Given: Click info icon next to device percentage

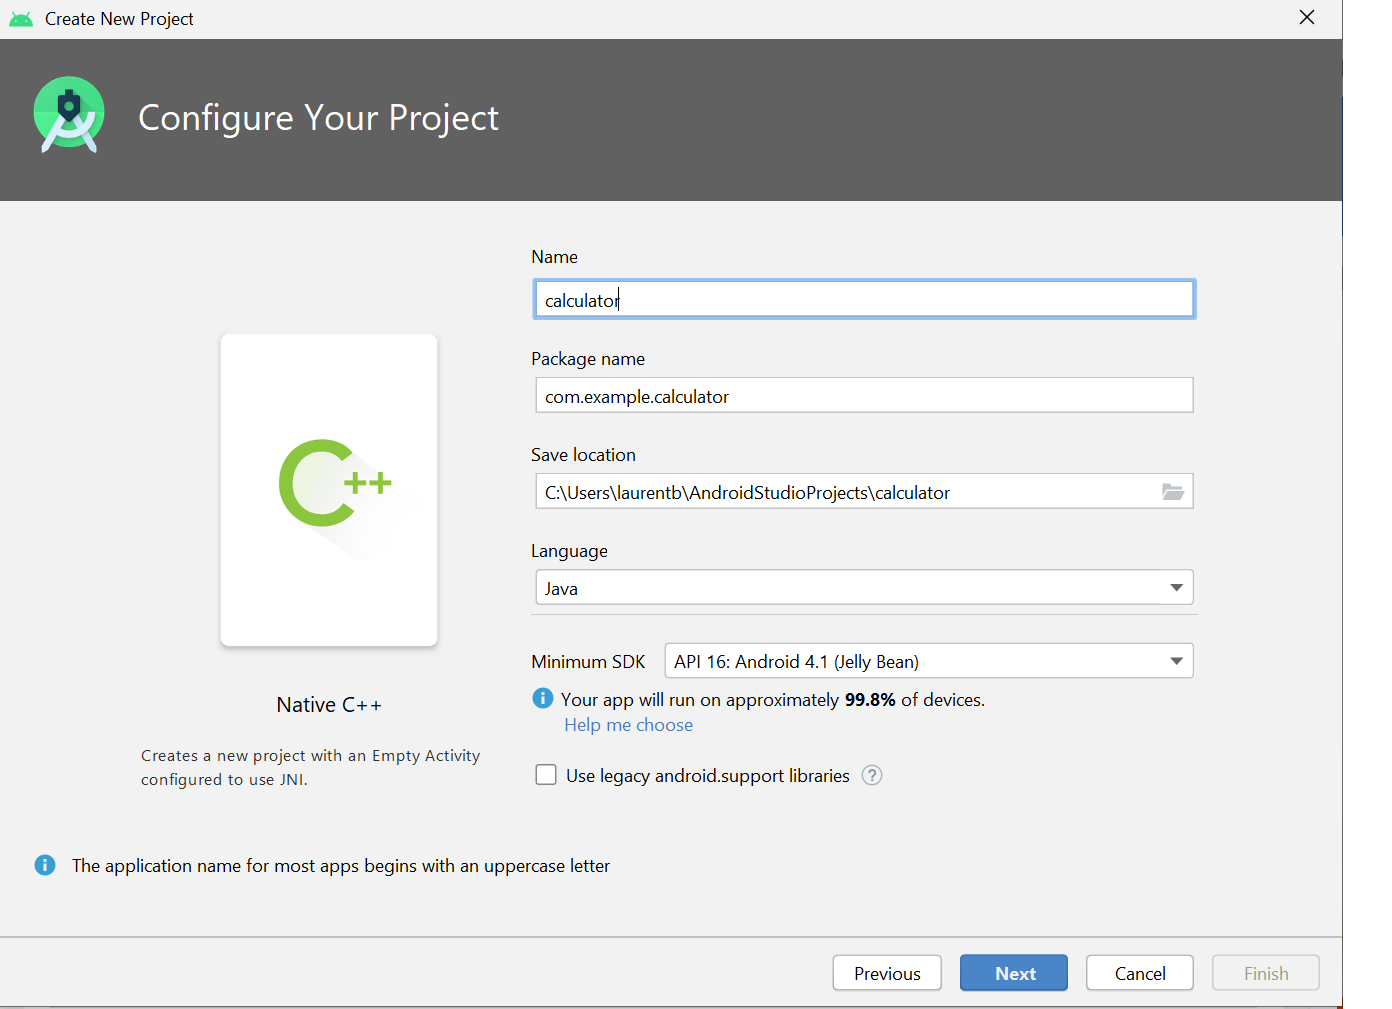Looking at the screenshot, I should tap(543, 698).
